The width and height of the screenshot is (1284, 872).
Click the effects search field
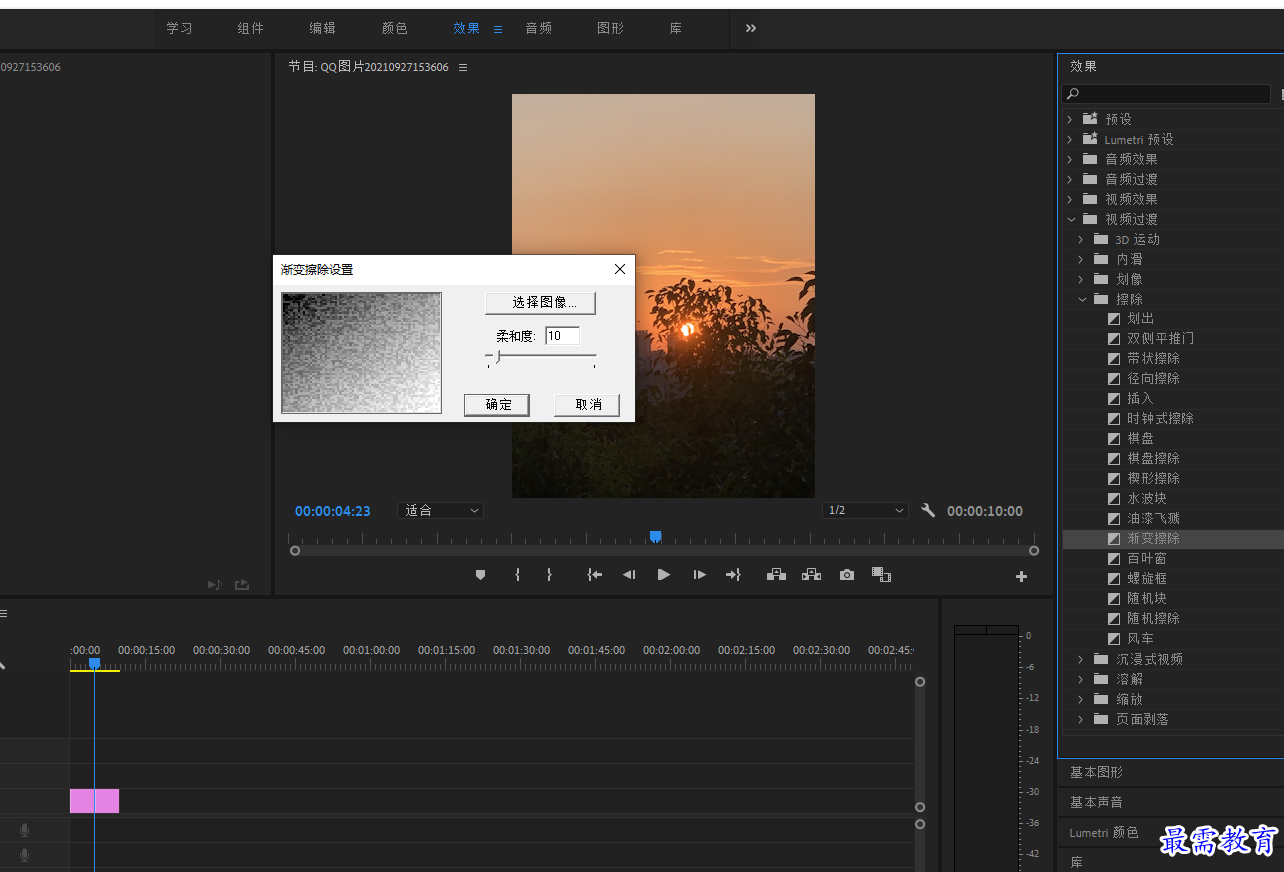pyautogui.click(x=1166, y=94)
